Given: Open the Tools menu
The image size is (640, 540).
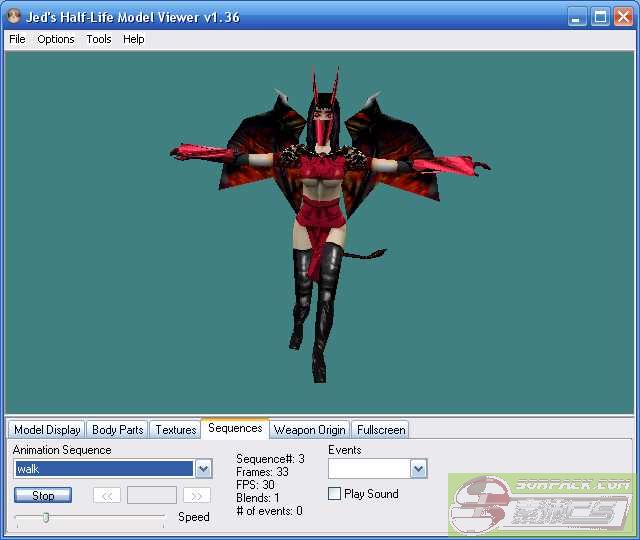Looking at the screenshot, I should 99,39.
